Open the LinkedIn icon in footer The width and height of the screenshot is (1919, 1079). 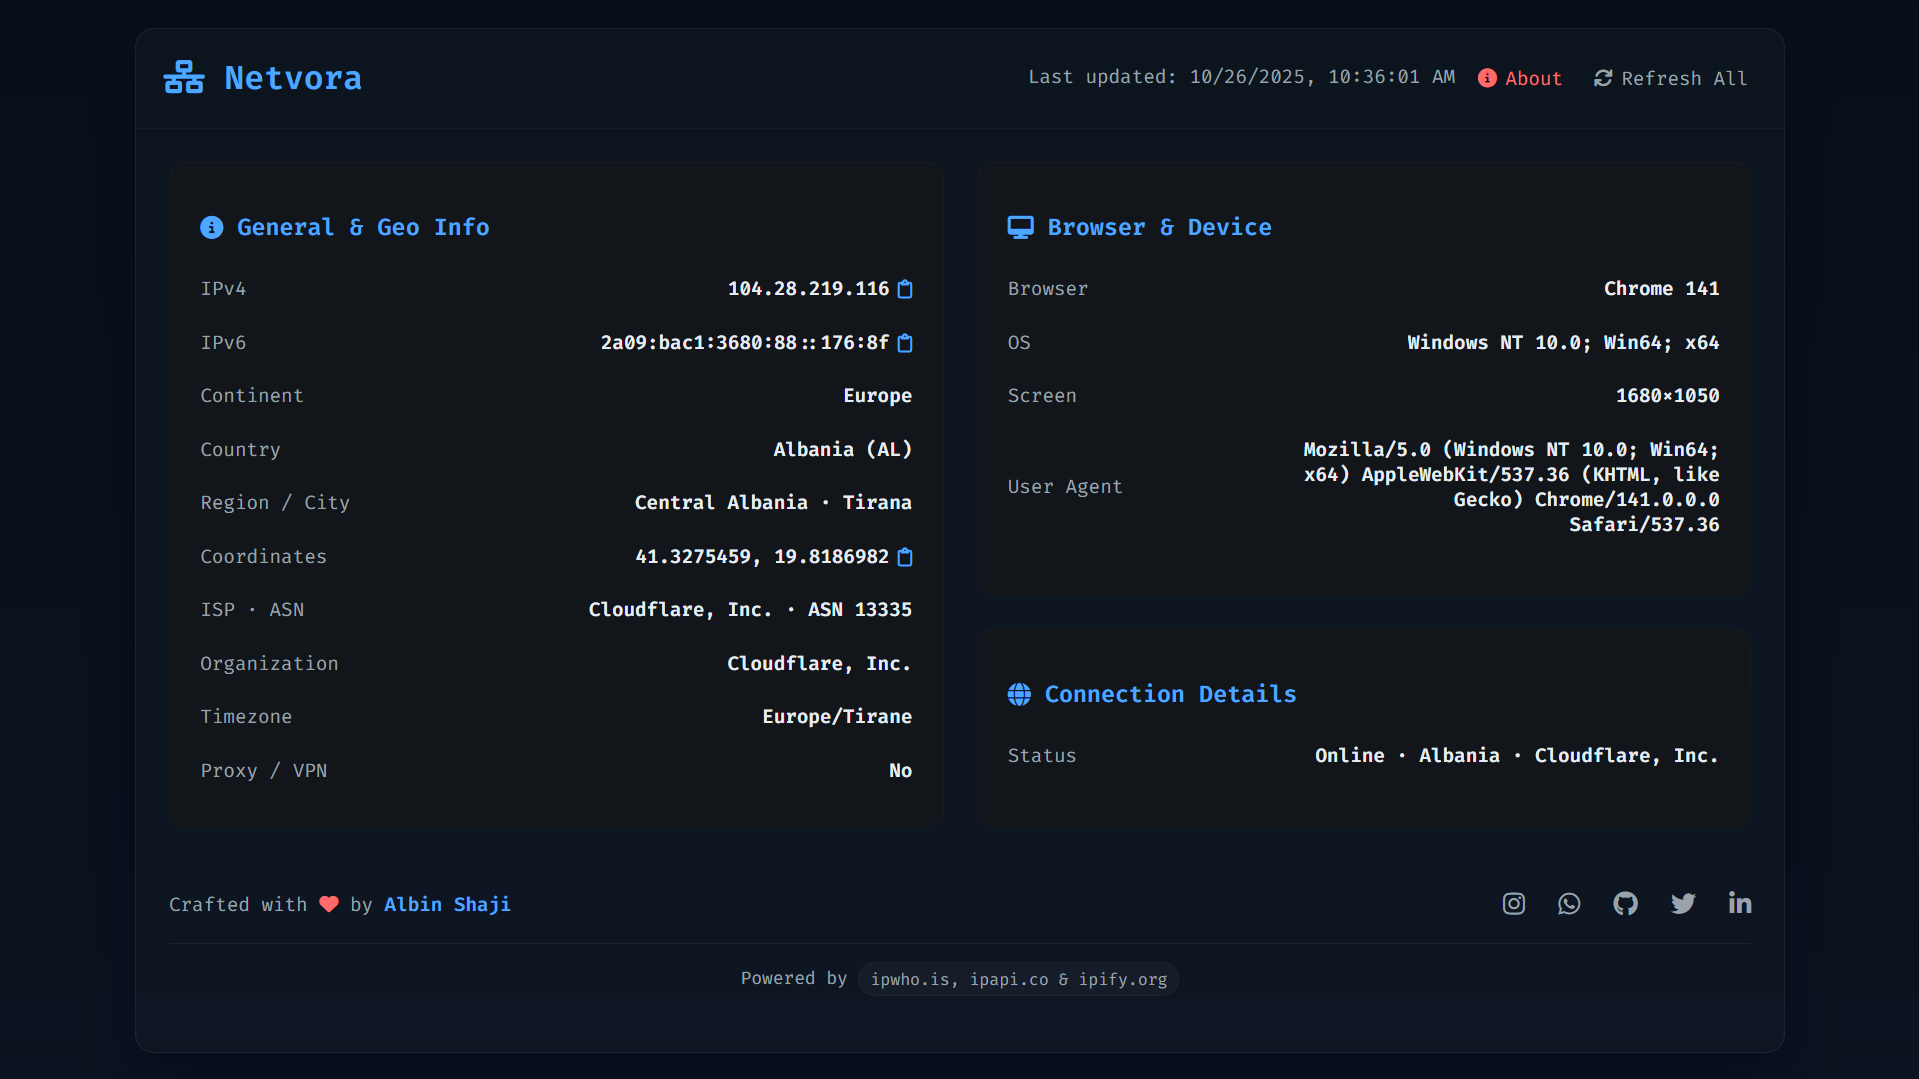tap(1739, 904)
